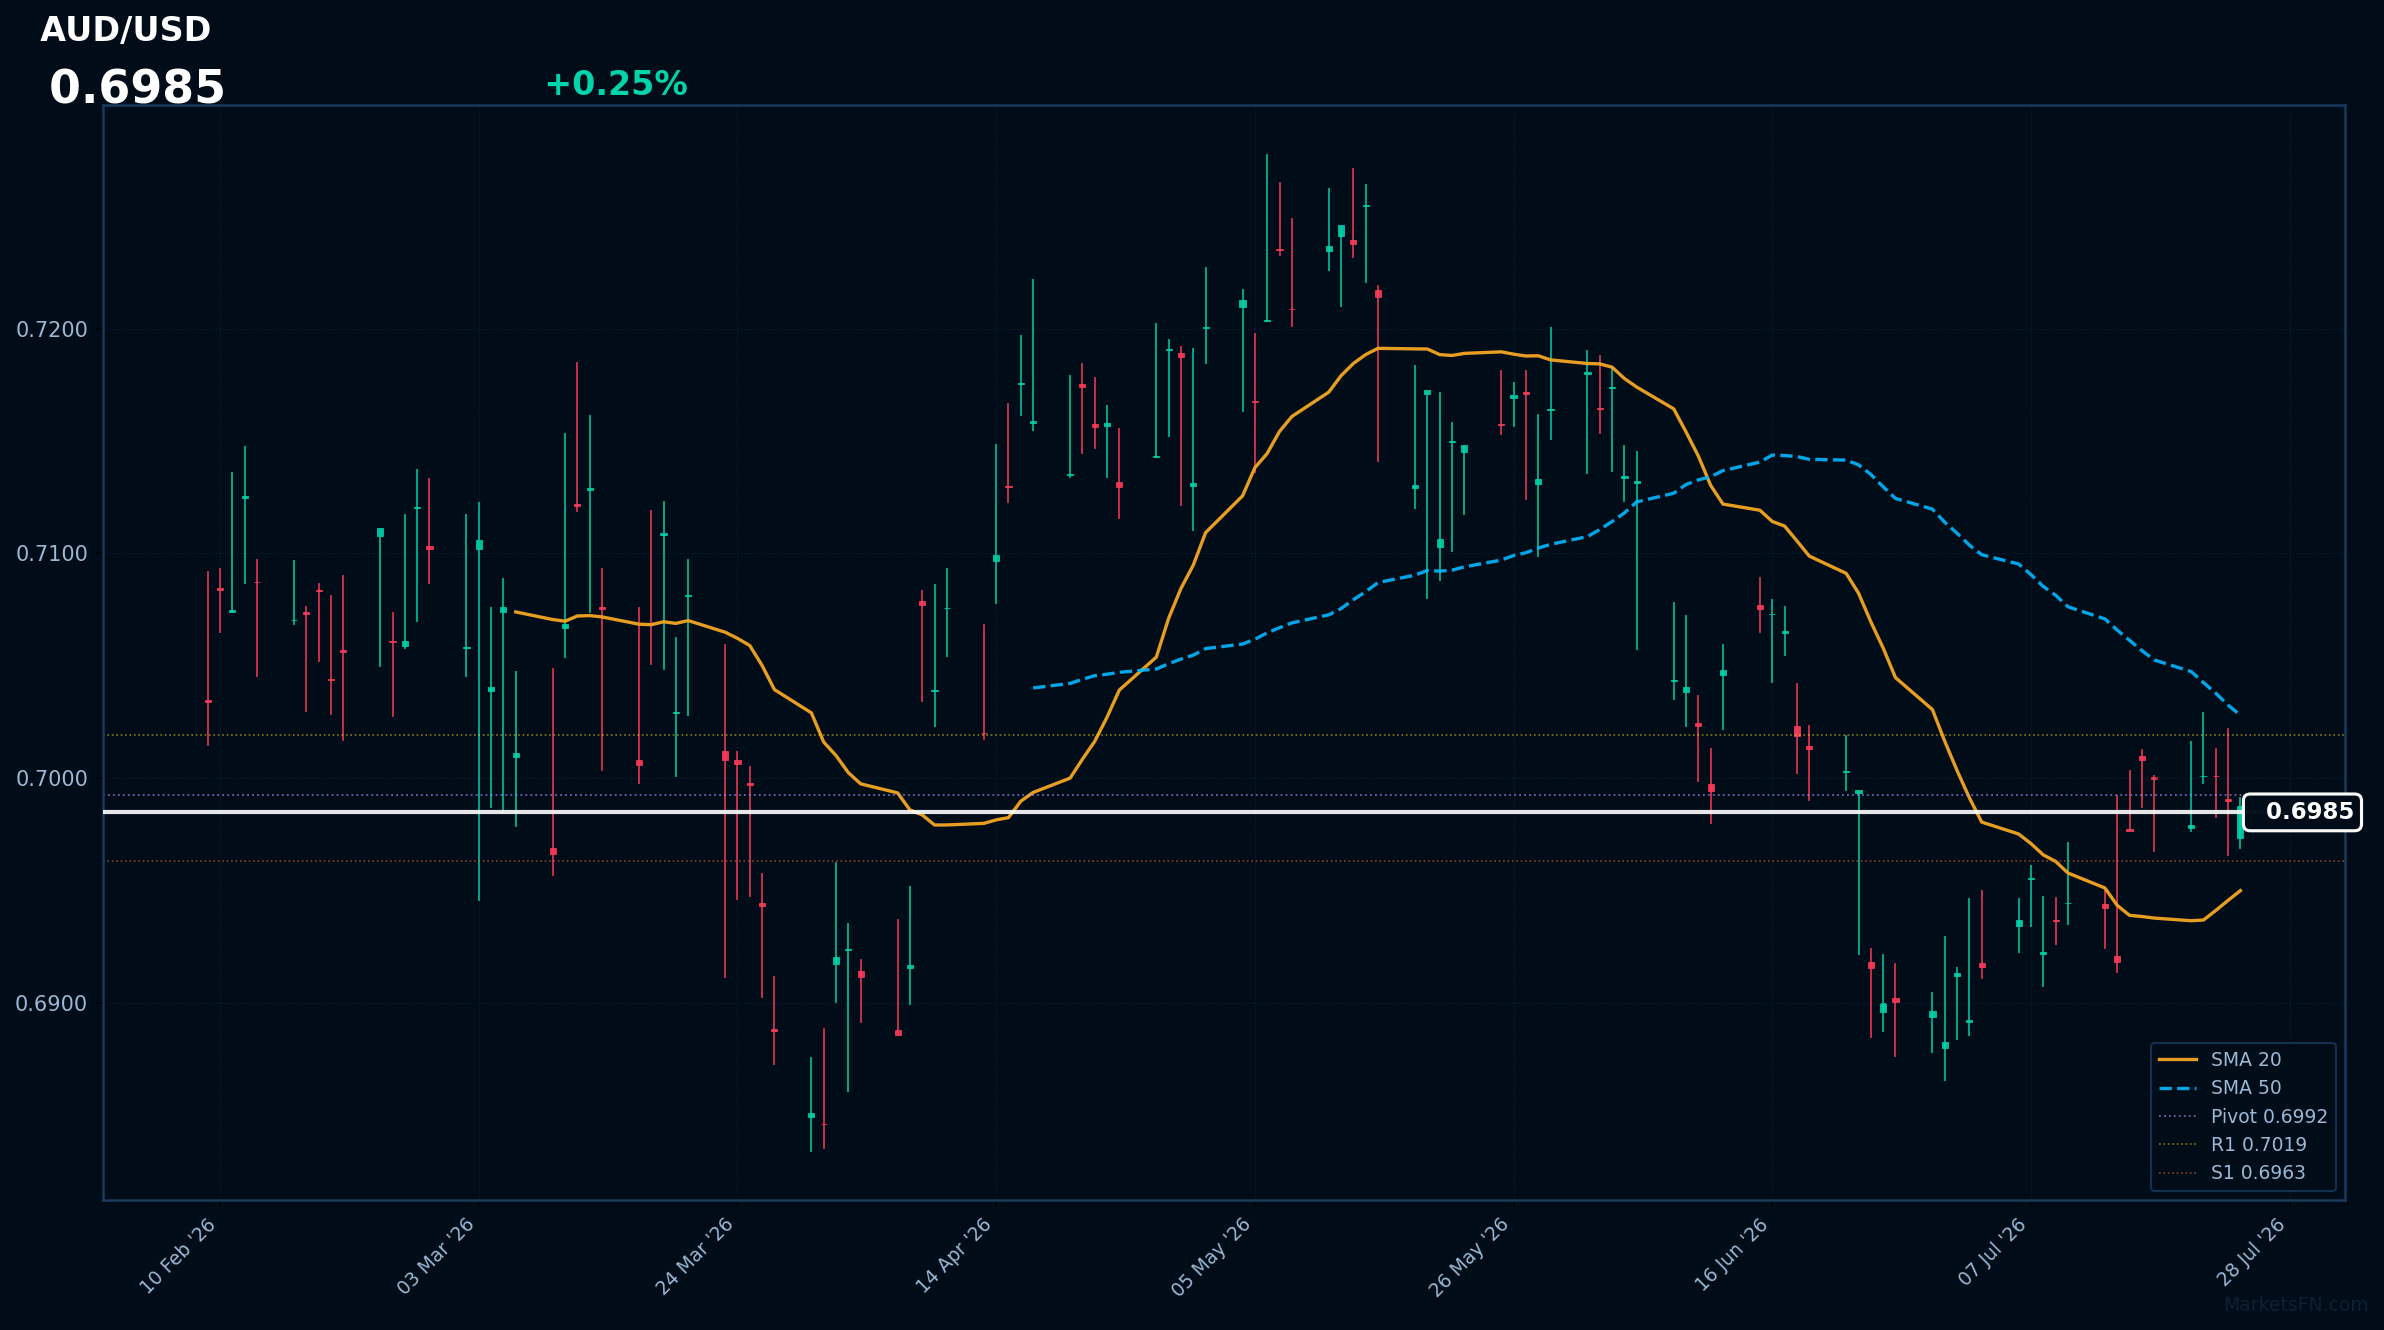Viewport: 2384px width, 1330px height.
Task: Click the 14 Apr '26 date label
Action: [954, 1256]
